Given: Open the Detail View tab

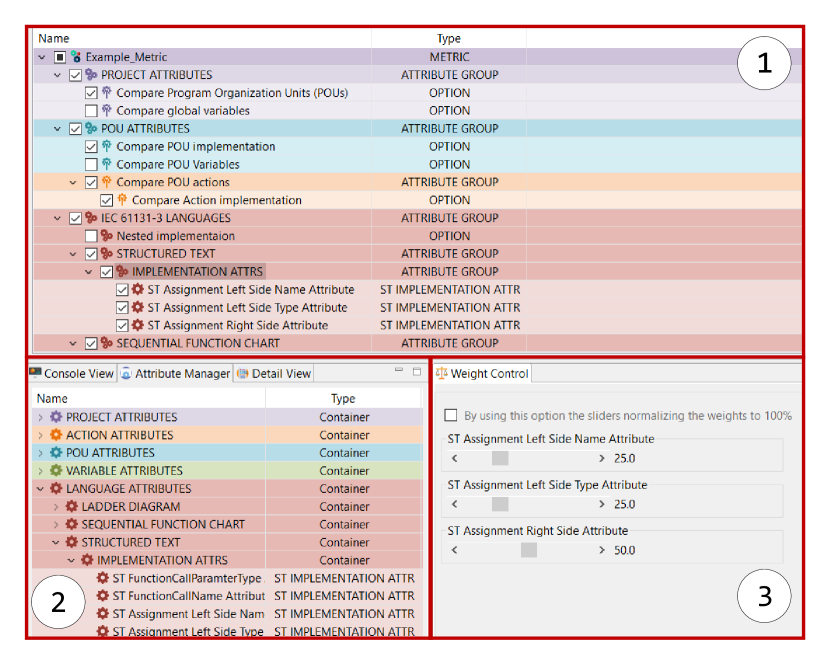Looking at the screenshot, I should point(274,373).
